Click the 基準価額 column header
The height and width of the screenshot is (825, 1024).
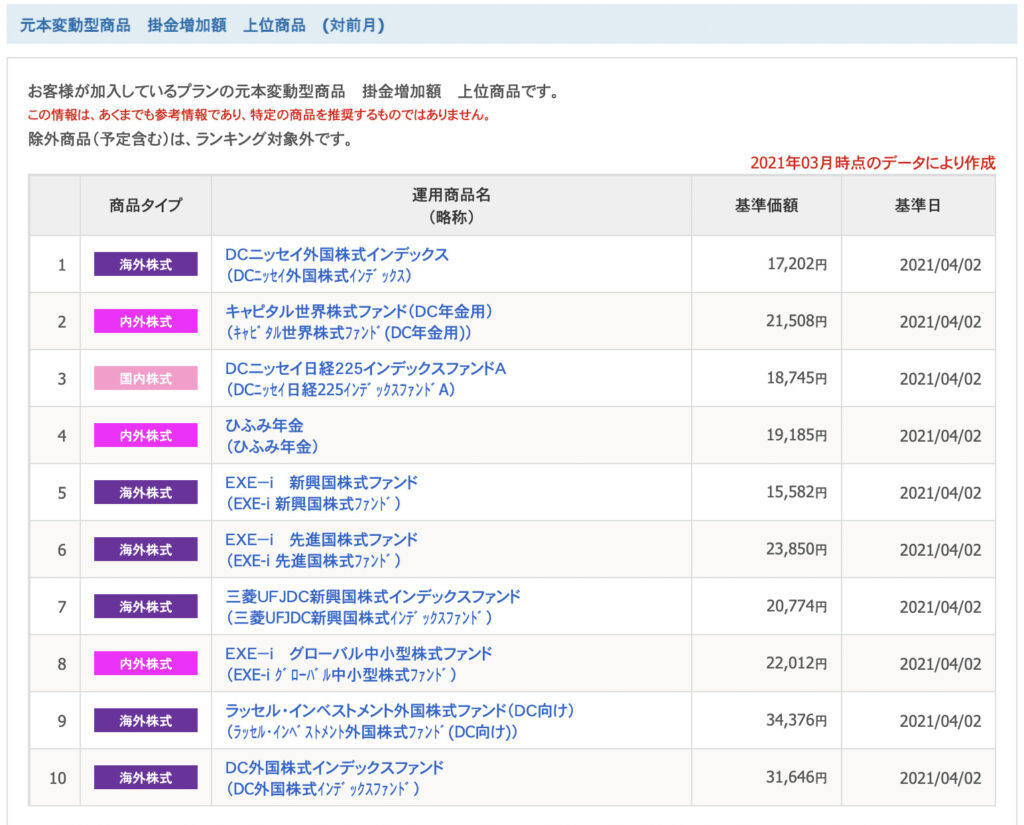pos(766,205)
